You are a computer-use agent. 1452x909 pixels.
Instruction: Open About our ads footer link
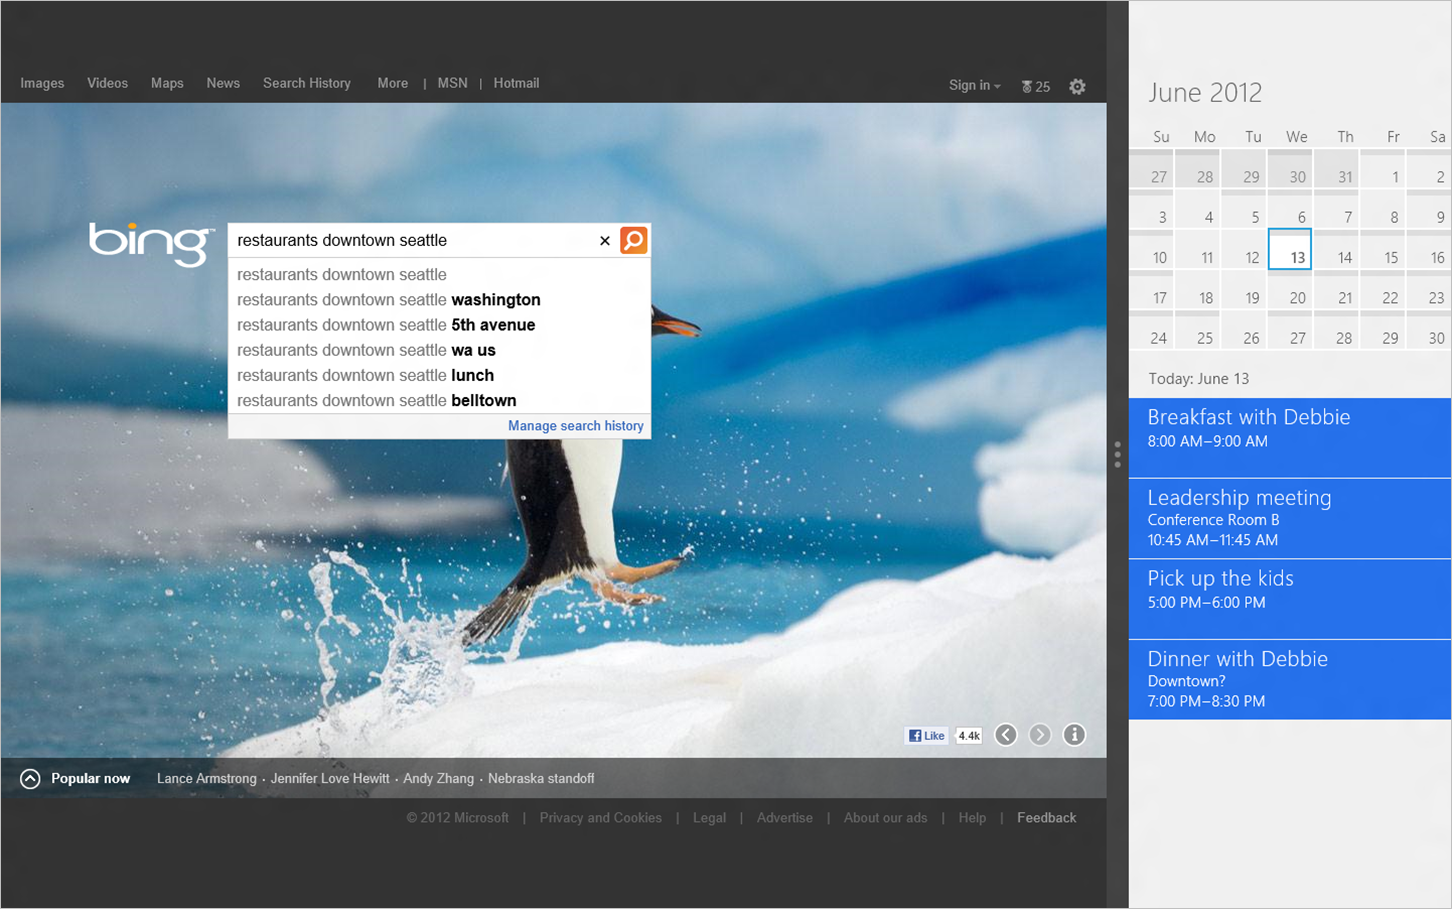click(x=885, y=818)
